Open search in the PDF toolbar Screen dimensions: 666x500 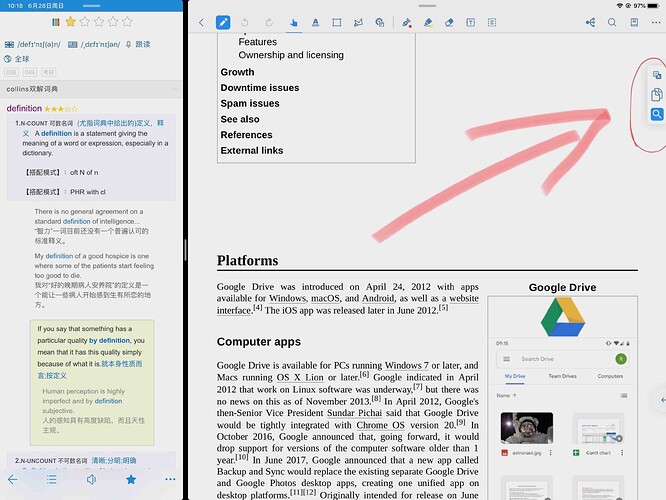coord(612,23)
